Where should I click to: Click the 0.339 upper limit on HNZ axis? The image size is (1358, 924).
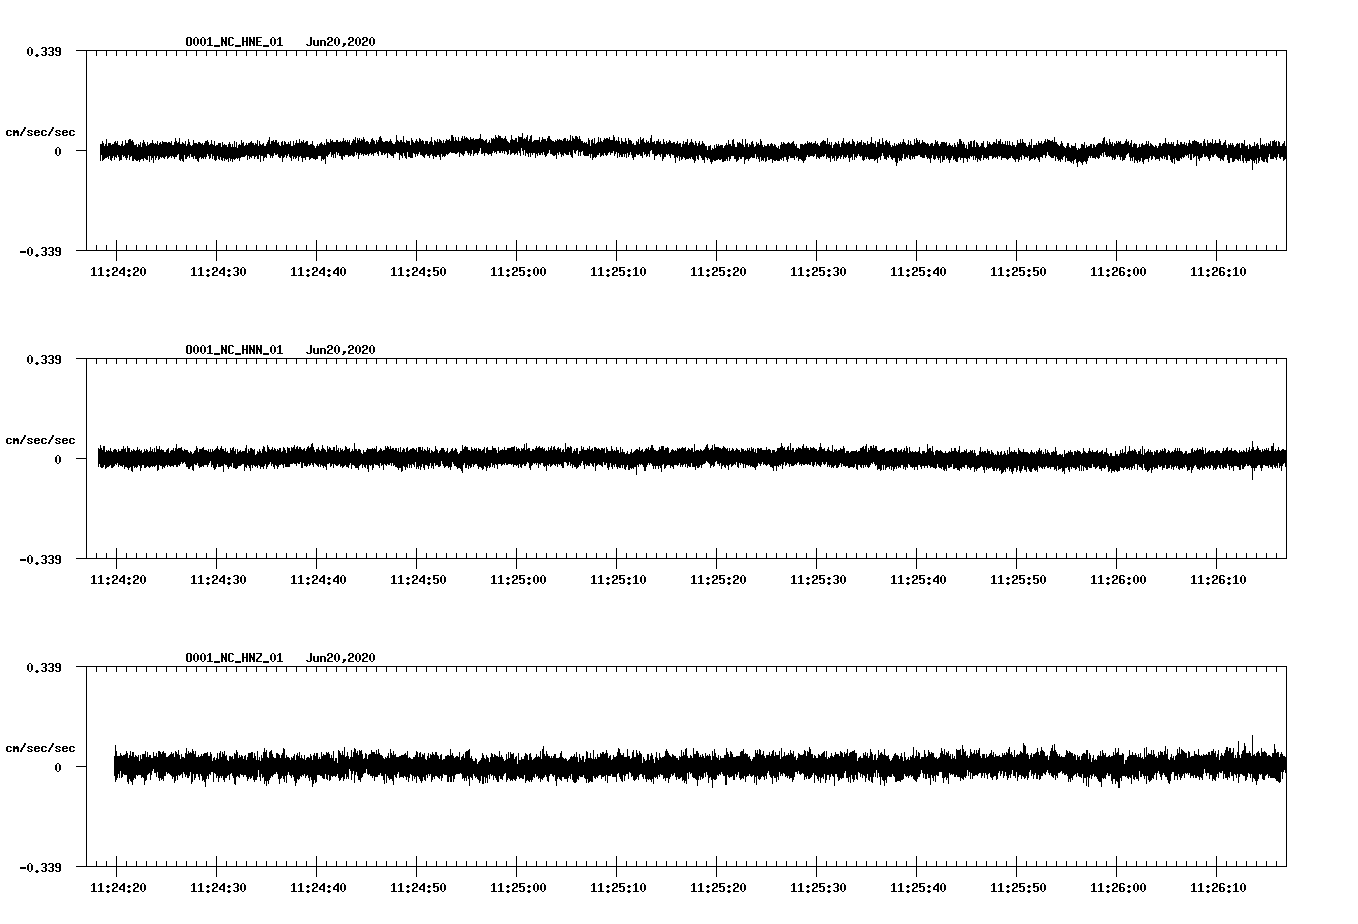pos(44,667)
